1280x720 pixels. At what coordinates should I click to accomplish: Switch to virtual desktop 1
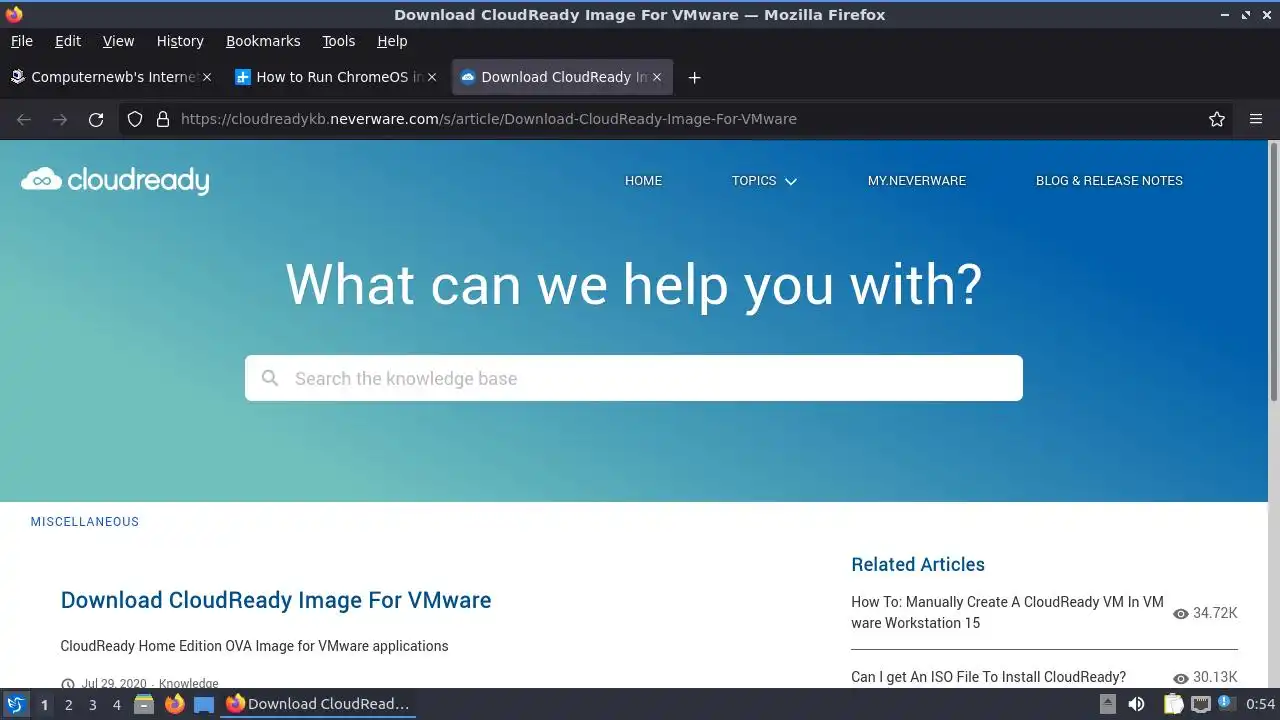[44, 704]
